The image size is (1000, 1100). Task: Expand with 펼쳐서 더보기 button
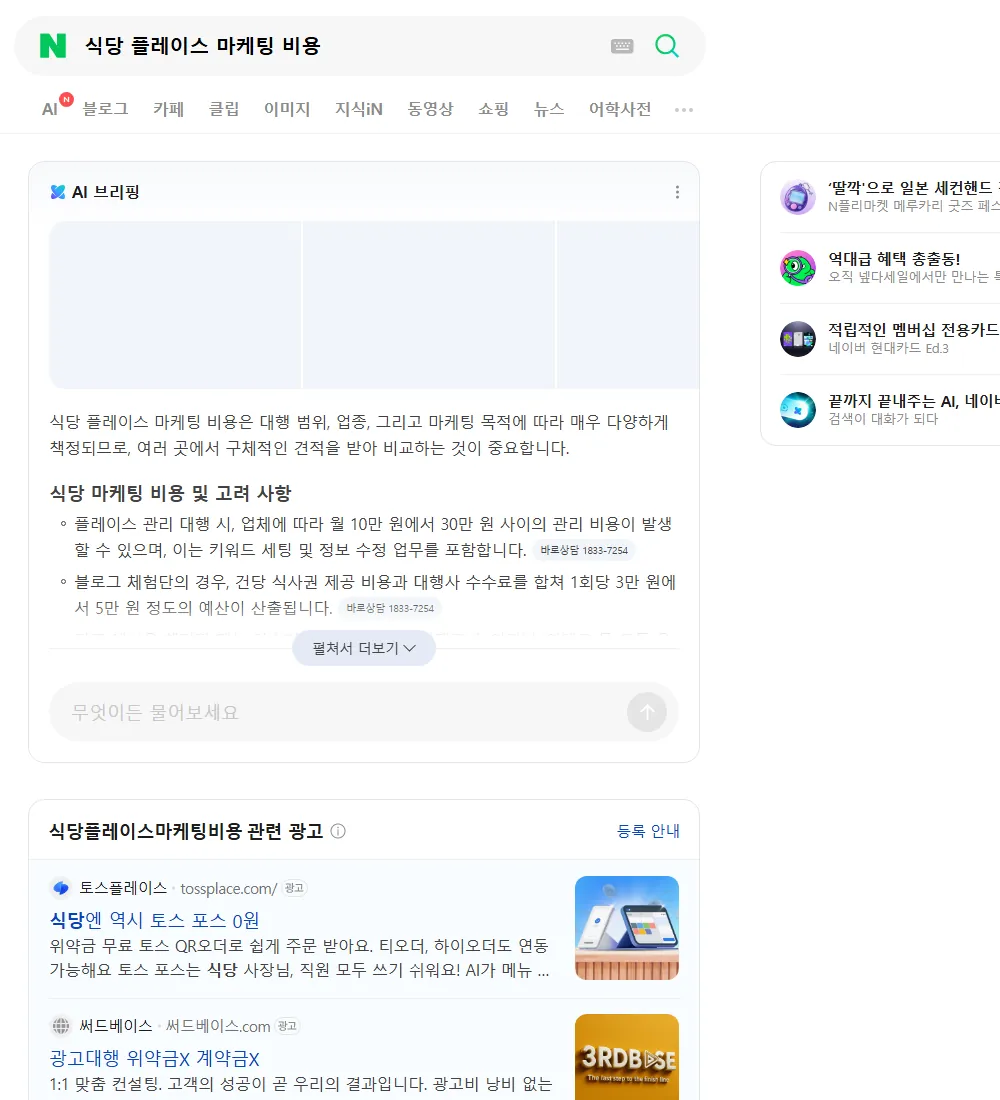364,648
